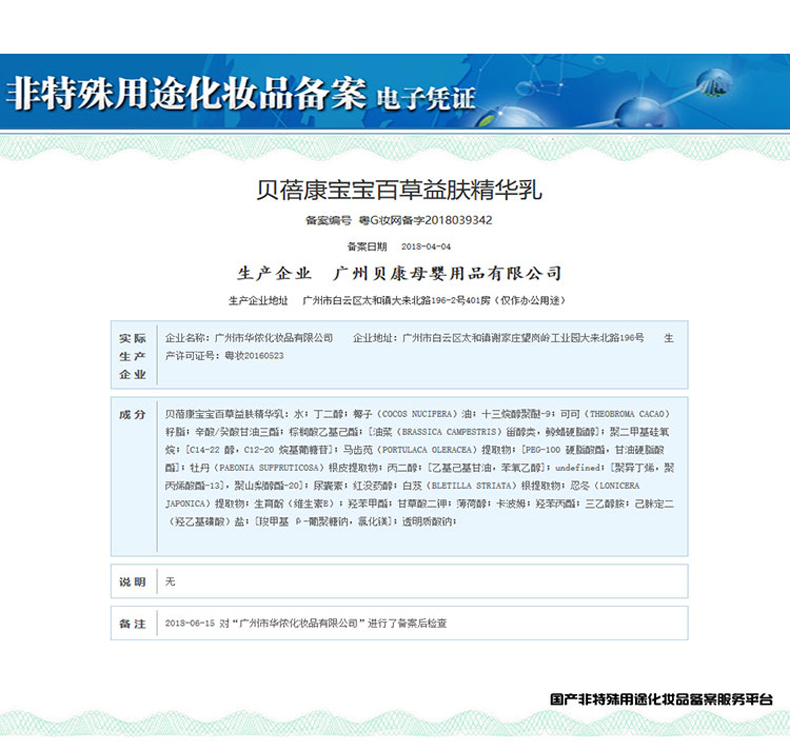This screenshot has height=750, width=790.
Task: Click the filing date 2018-04-04
Action: point(426,246)
